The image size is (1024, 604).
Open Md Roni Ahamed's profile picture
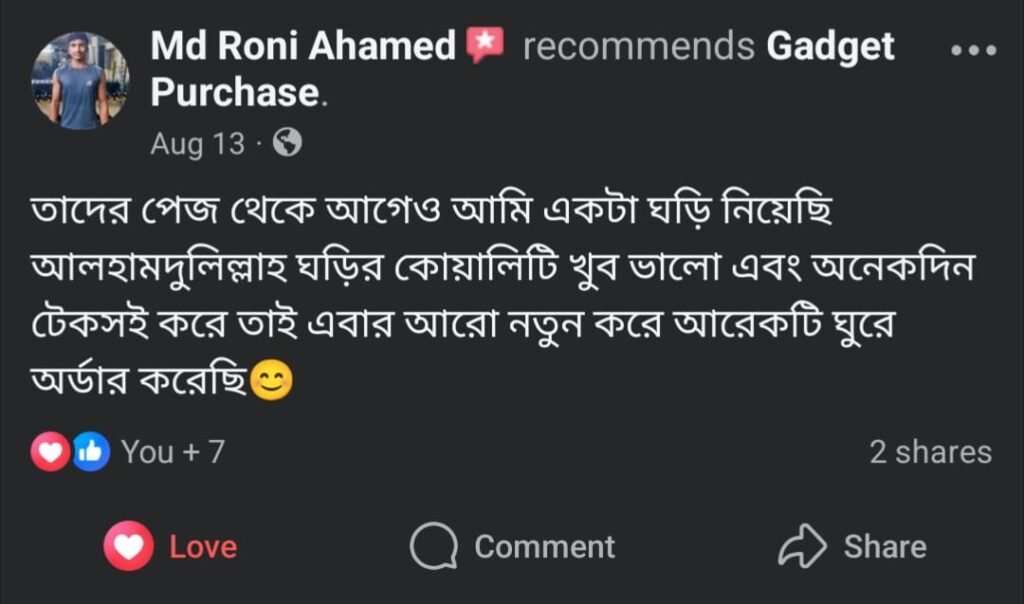click(80, 80)
